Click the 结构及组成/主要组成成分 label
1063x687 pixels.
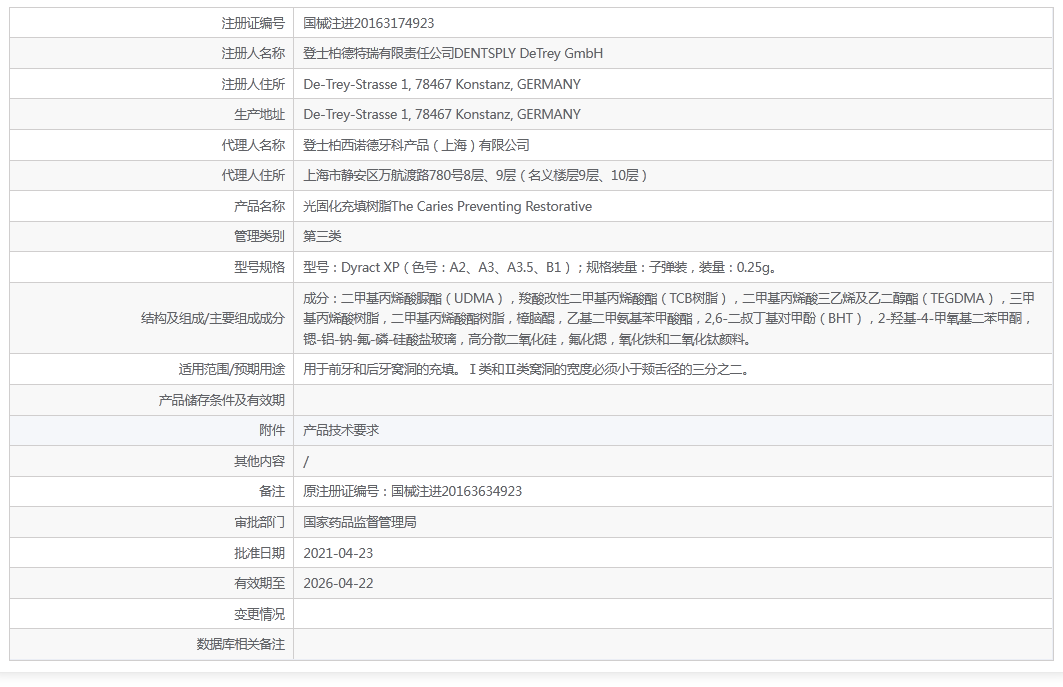tap(213, 319)
